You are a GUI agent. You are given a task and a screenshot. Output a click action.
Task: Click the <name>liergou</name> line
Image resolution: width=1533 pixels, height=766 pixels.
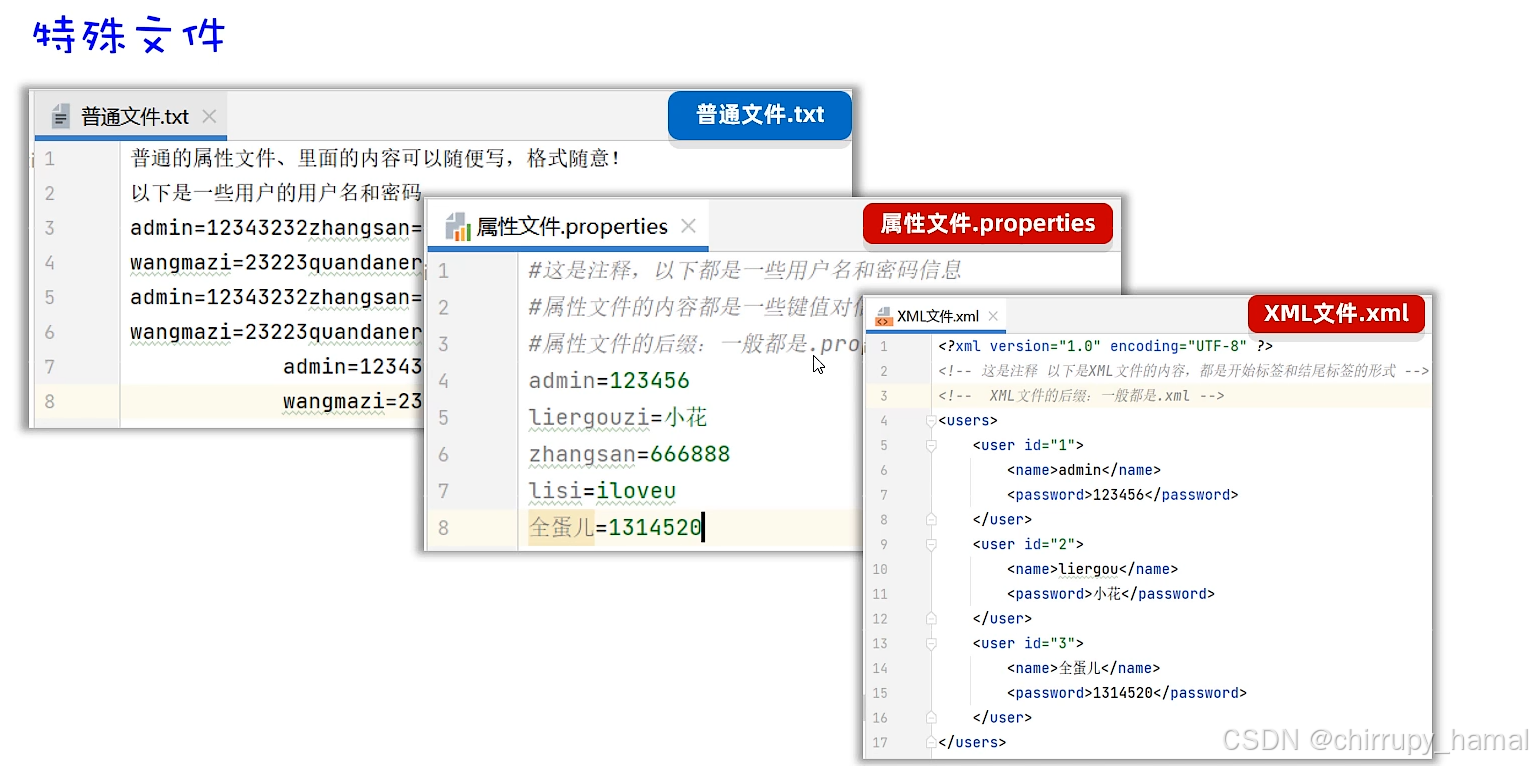pyautogui.click(x=1092, y=569)
